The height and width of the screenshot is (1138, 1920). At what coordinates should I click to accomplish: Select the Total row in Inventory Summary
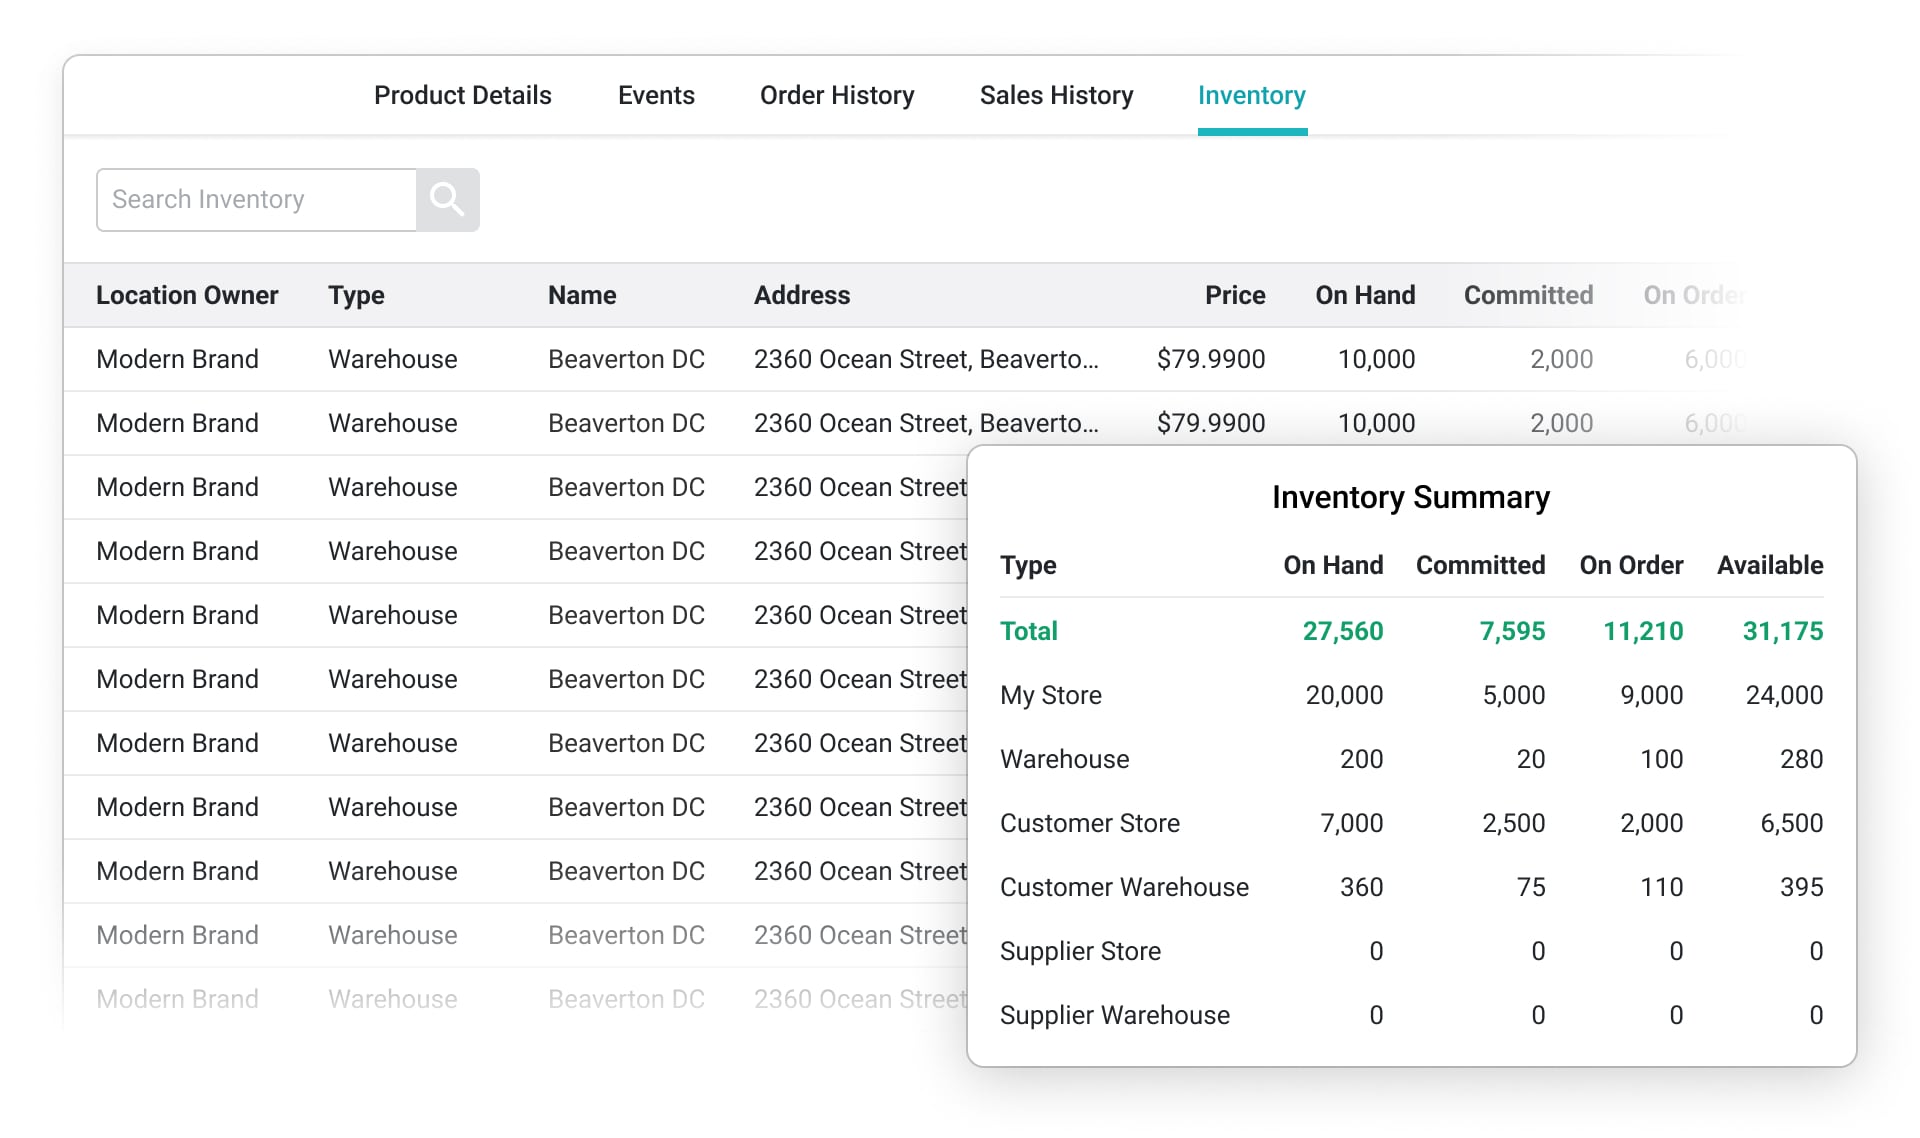point(1029,631)
